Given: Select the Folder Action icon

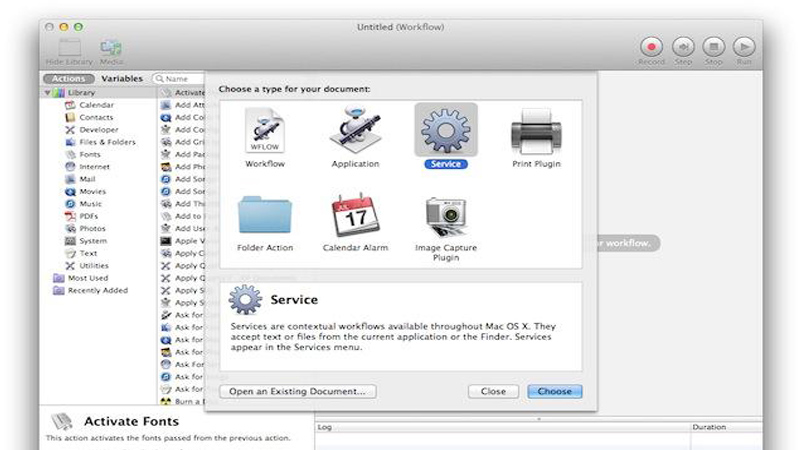Looking at the screenshot, I should click(x=265, y=215).
